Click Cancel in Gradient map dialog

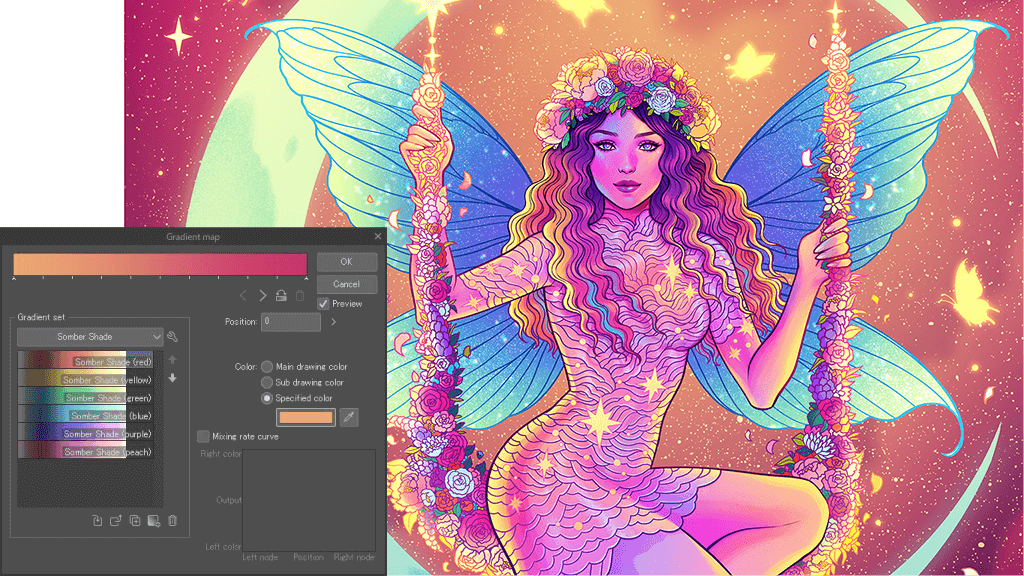(347, 284)
